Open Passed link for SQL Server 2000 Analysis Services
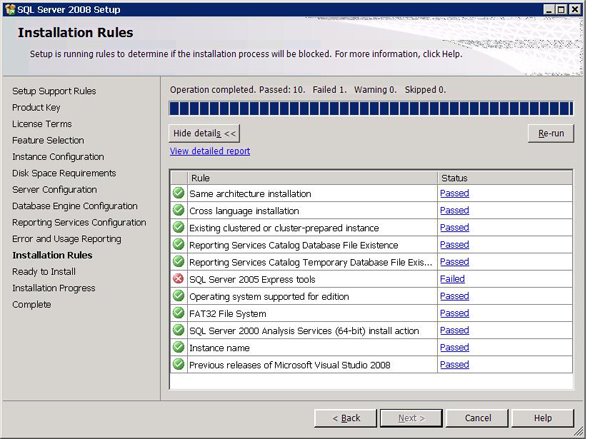Image resolution: width=600 pixels, height=439 pixels. click(x=454, y=330)
